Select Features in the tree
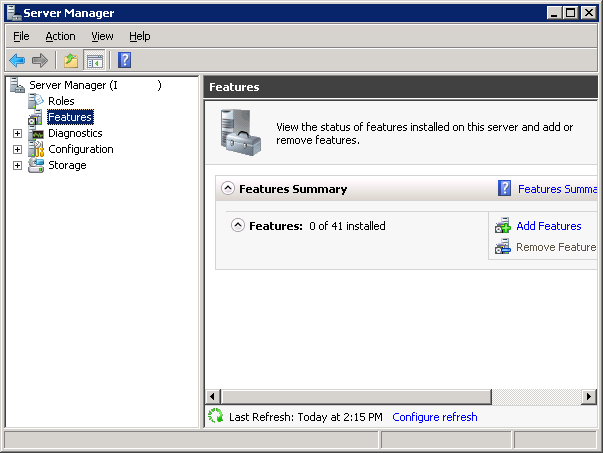The image size is (603, 453). 70,117
